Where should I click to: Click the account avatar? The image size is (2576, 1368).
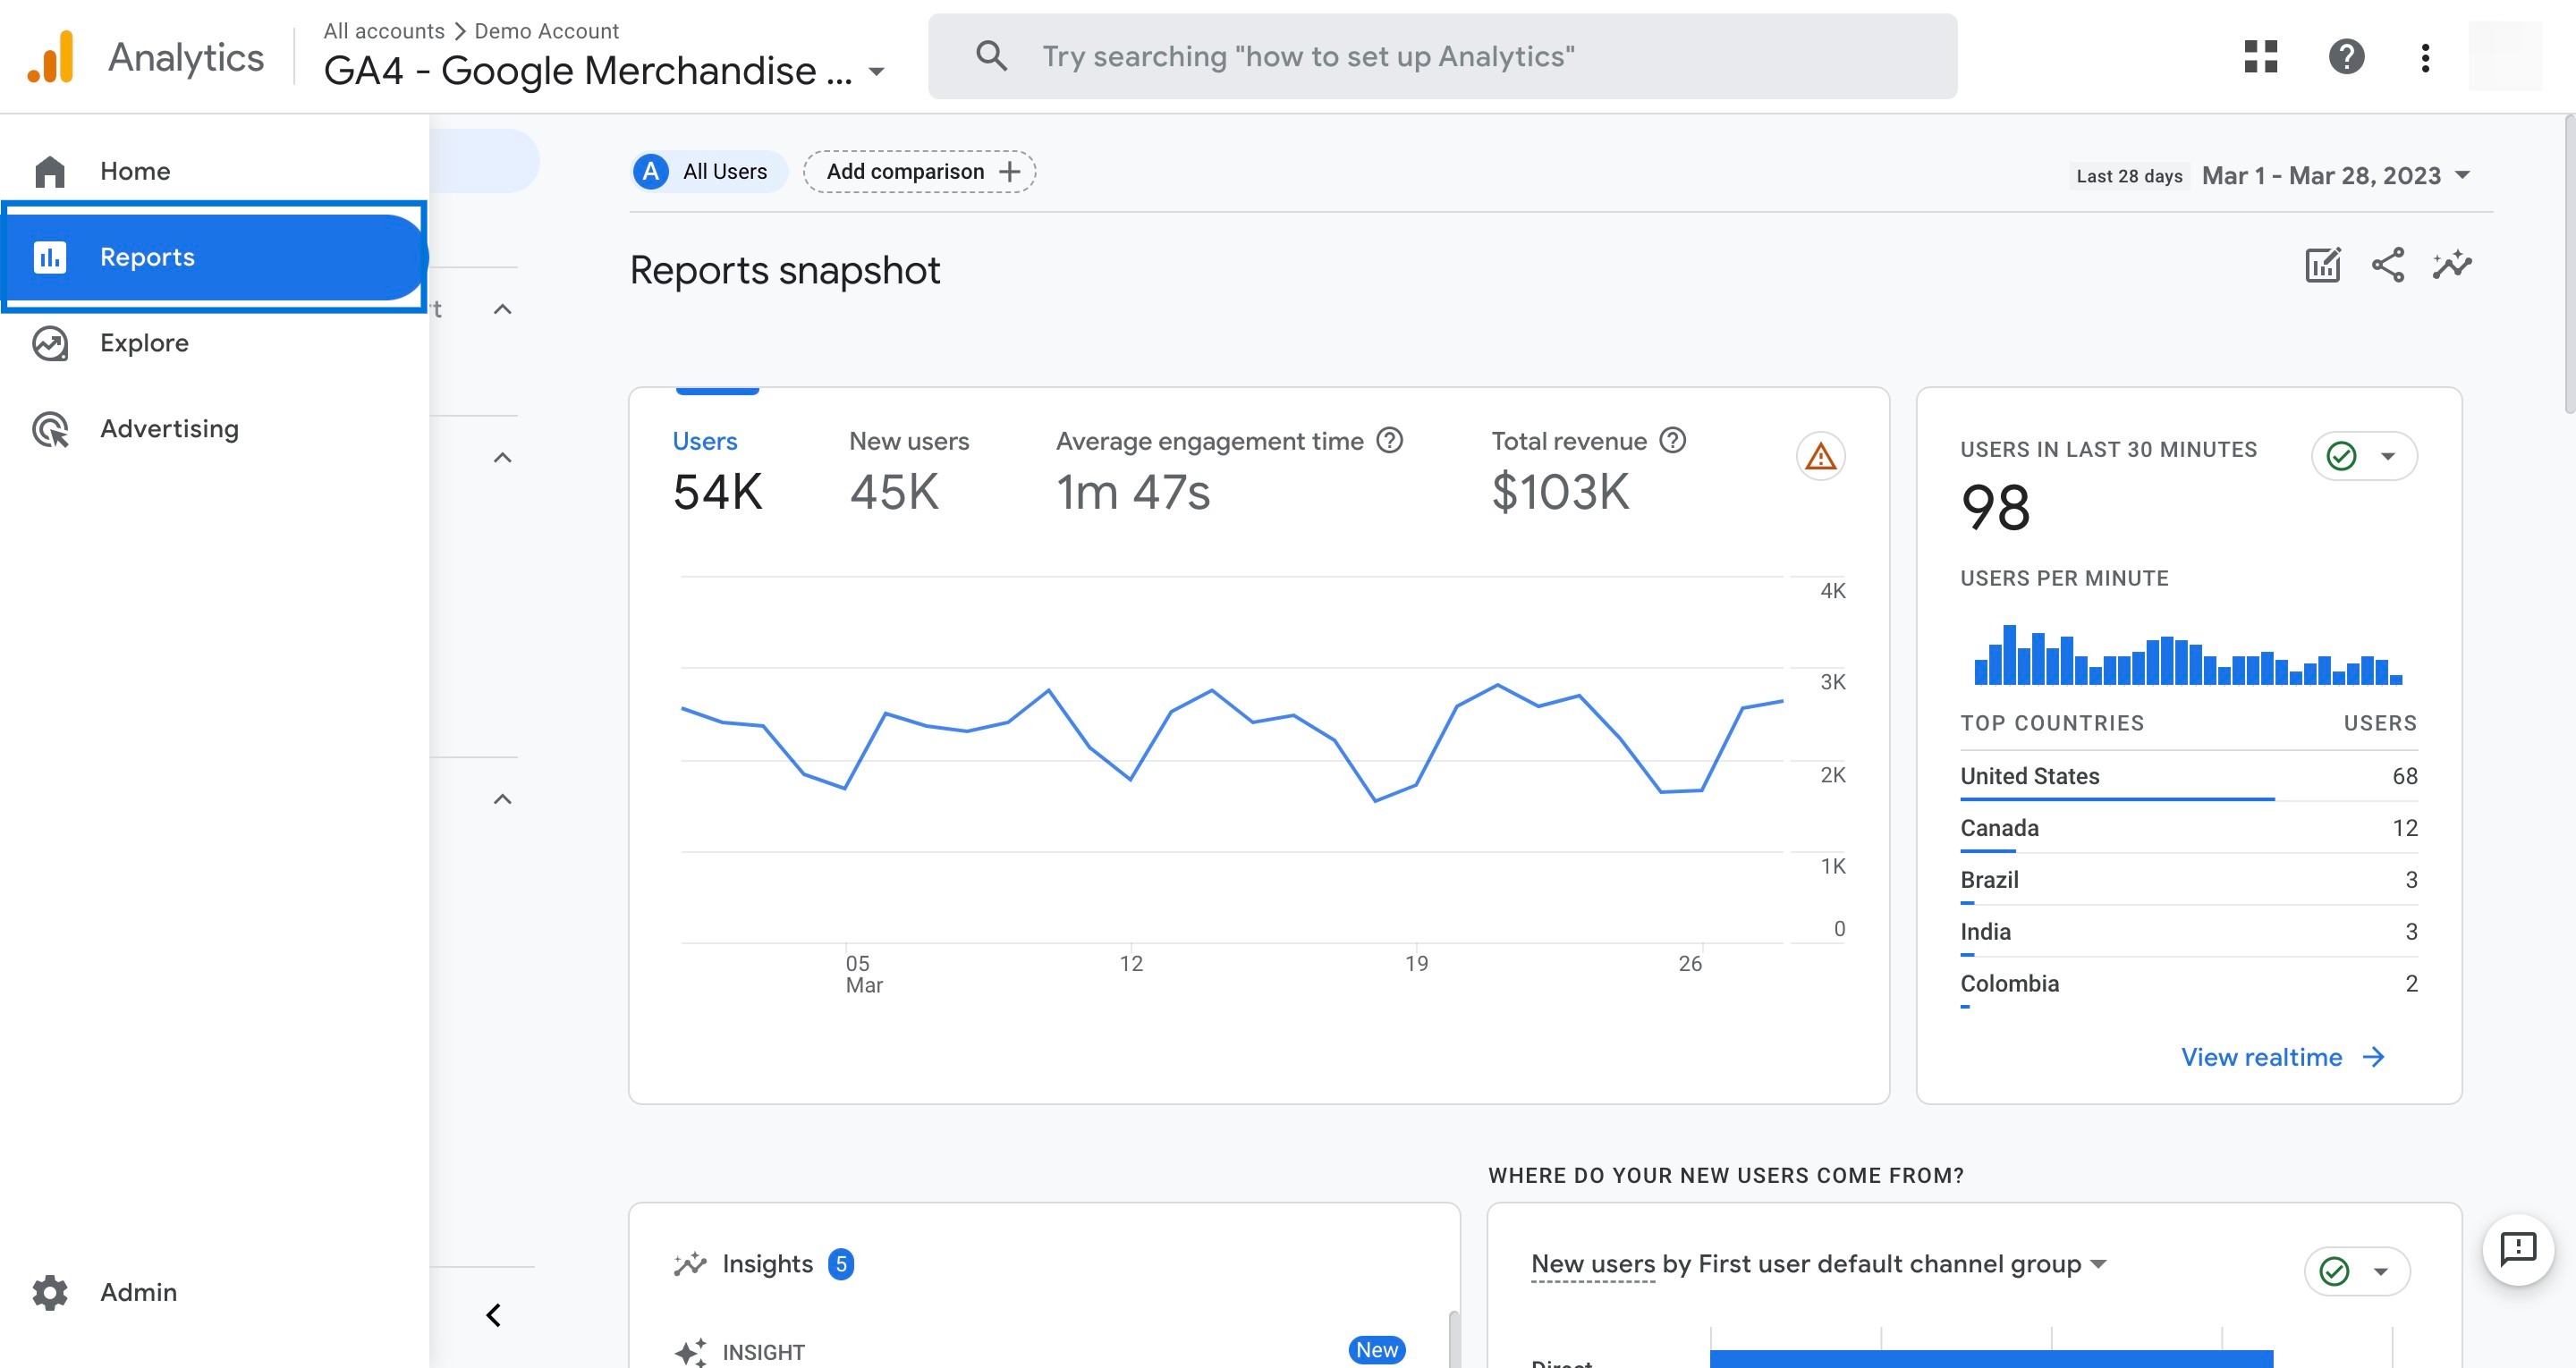[x=2505, y=57]
